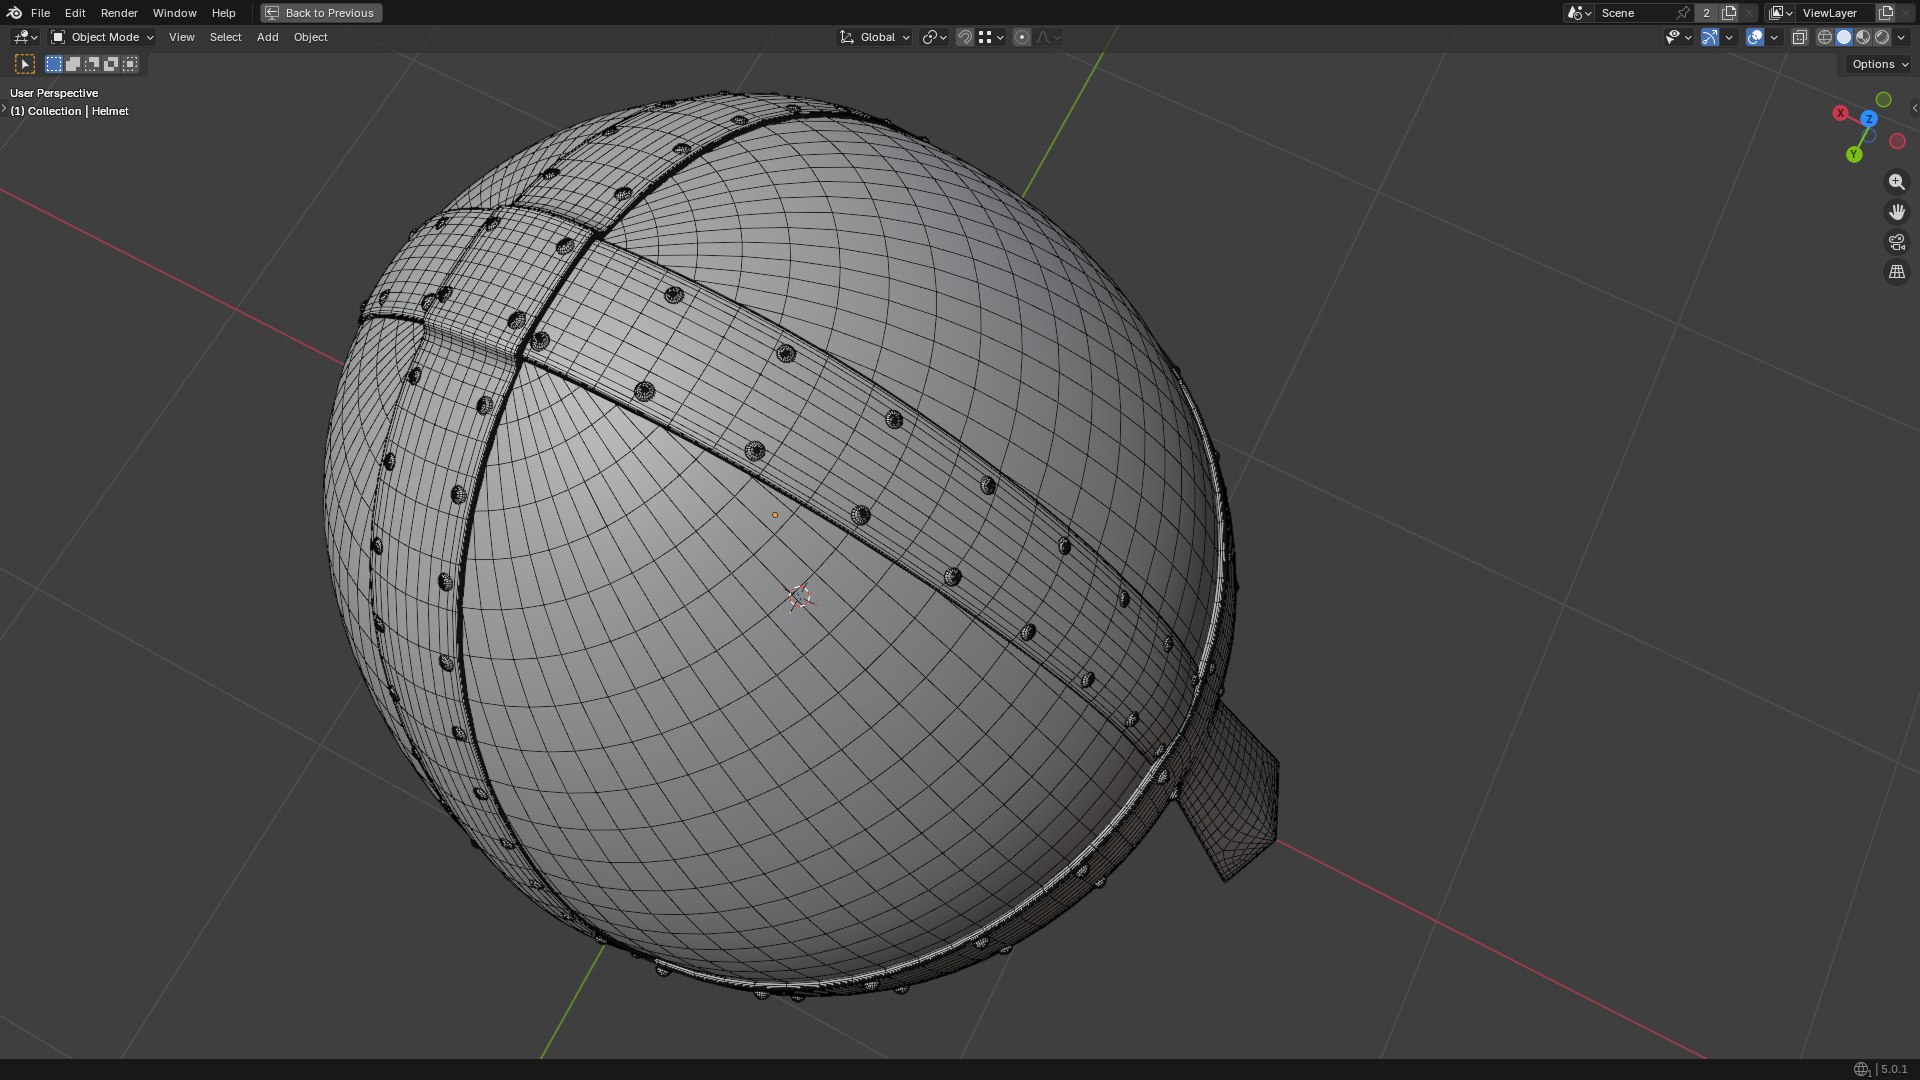The height and width of the screenshot is (1080, 1920).
Task: Click the Back to Previous button
Action: (321, 13)
